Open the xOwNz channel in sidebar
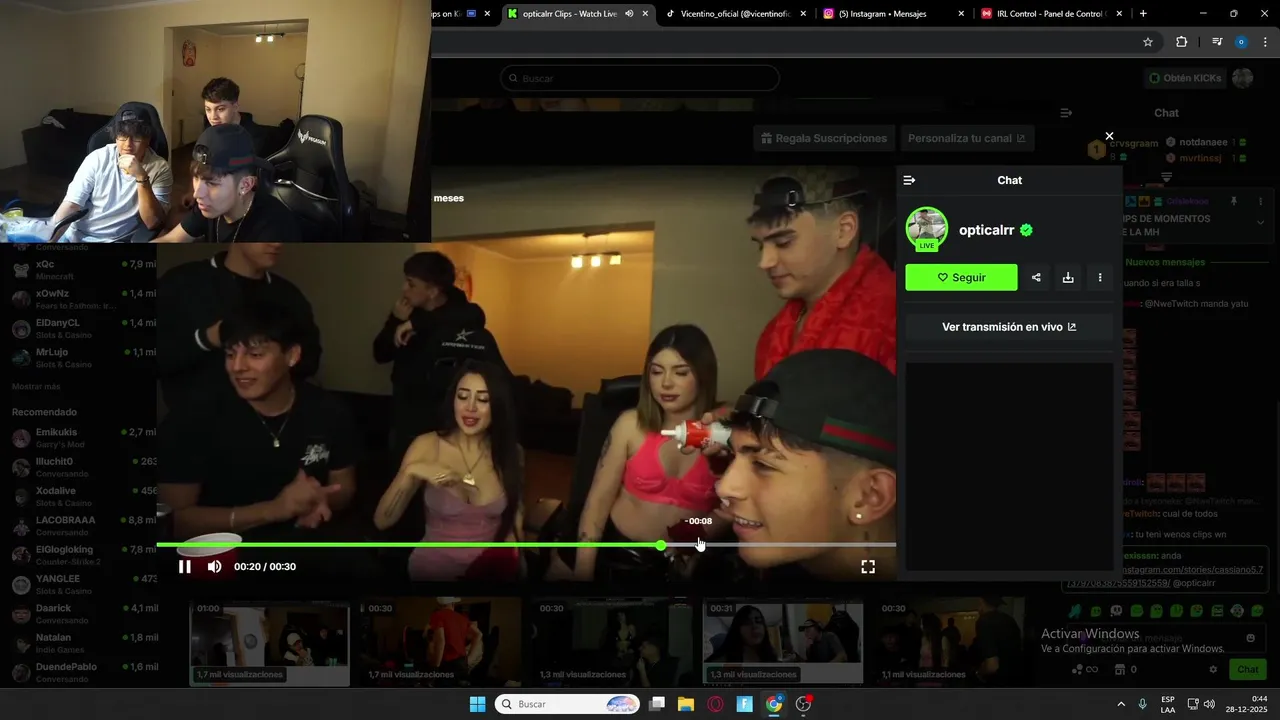The image size is (1280, 720). (78, 298)
